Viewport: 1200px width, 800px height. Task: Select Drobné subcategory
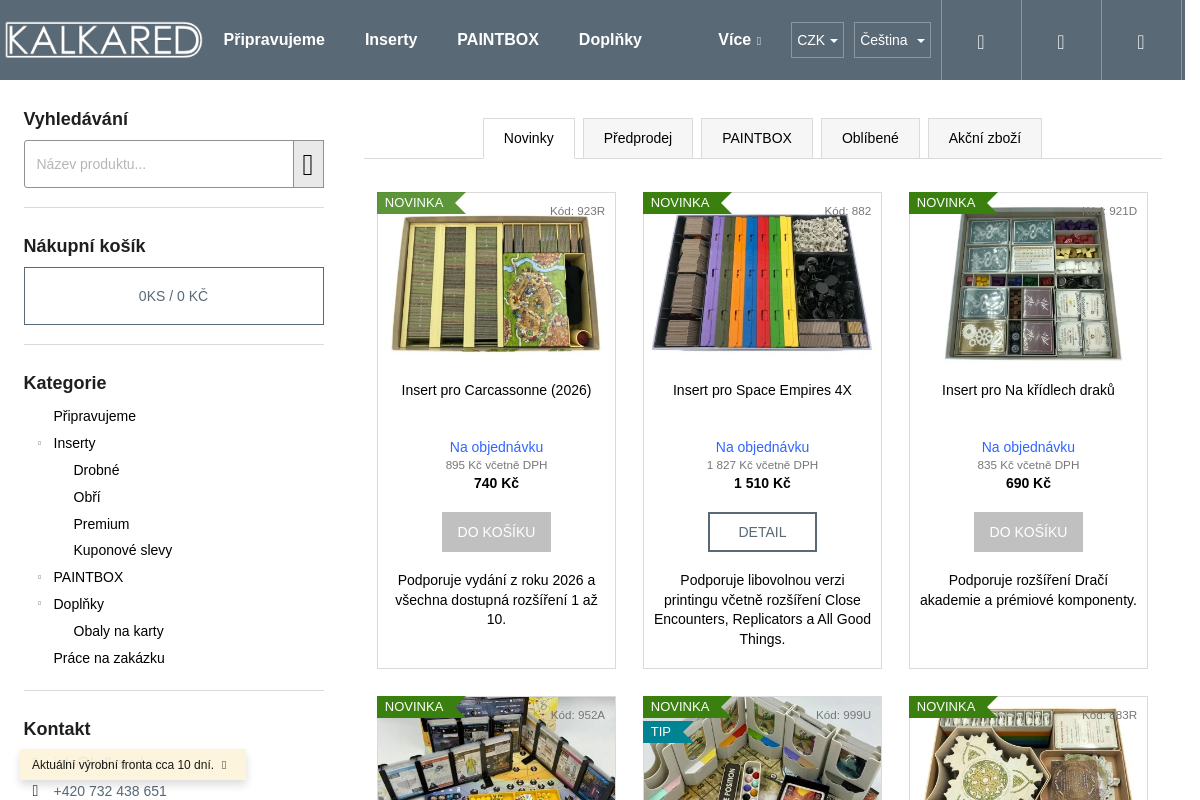point(96,470)
